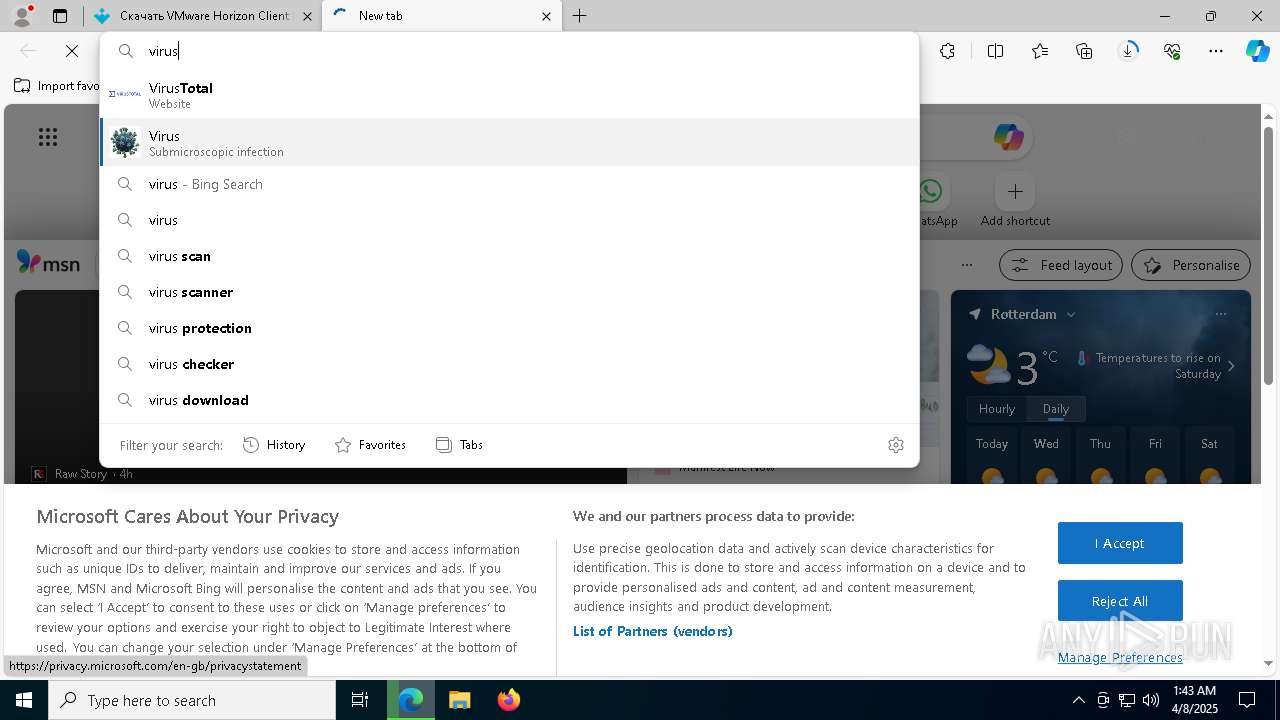Open a new tab with the plus button

pos(580,16)
